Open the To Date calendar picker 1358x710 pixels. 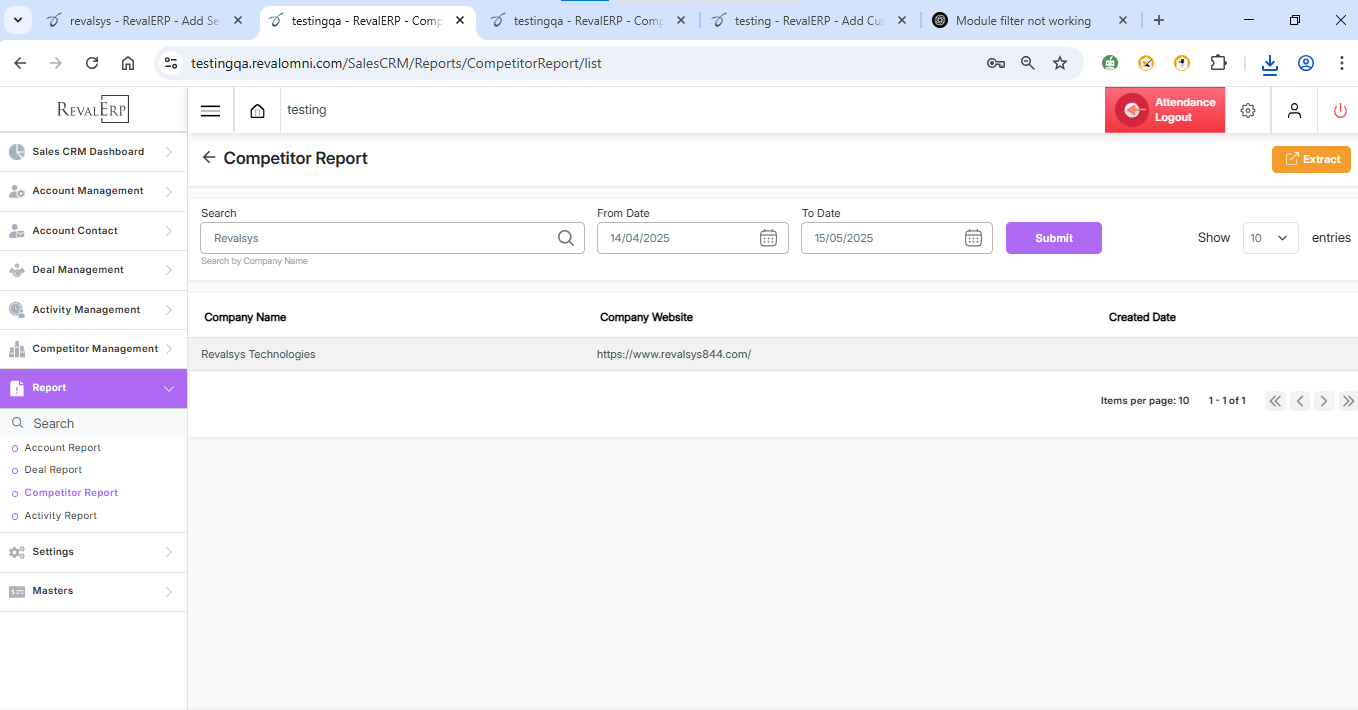pyautogui.click(x=973, y=238)
